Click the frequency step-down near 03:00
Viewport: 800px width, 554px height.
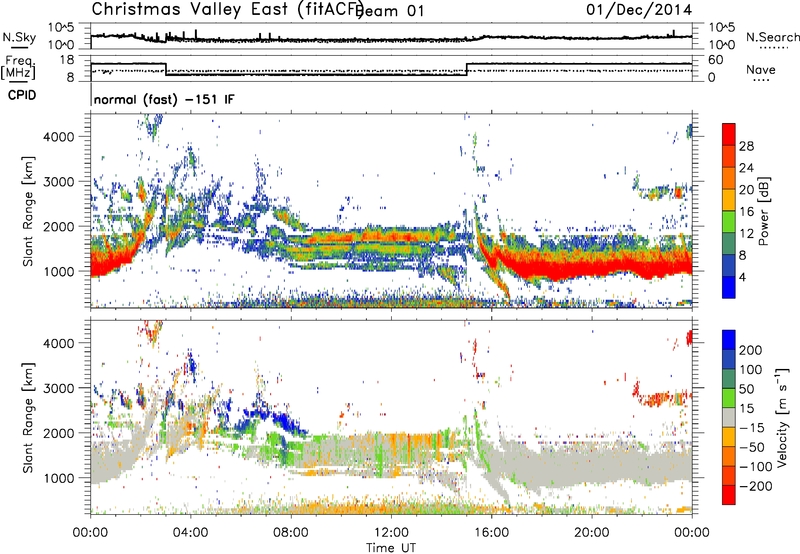point(166,69)
